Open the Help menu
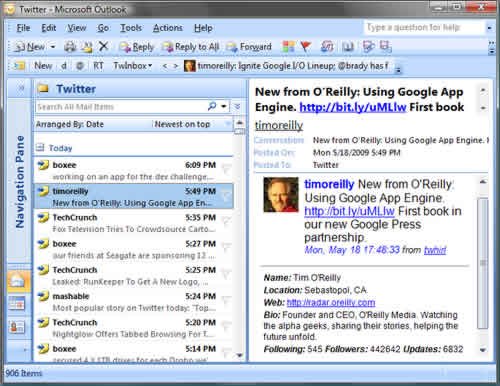 pyautogui.click(x=203, y=28)
